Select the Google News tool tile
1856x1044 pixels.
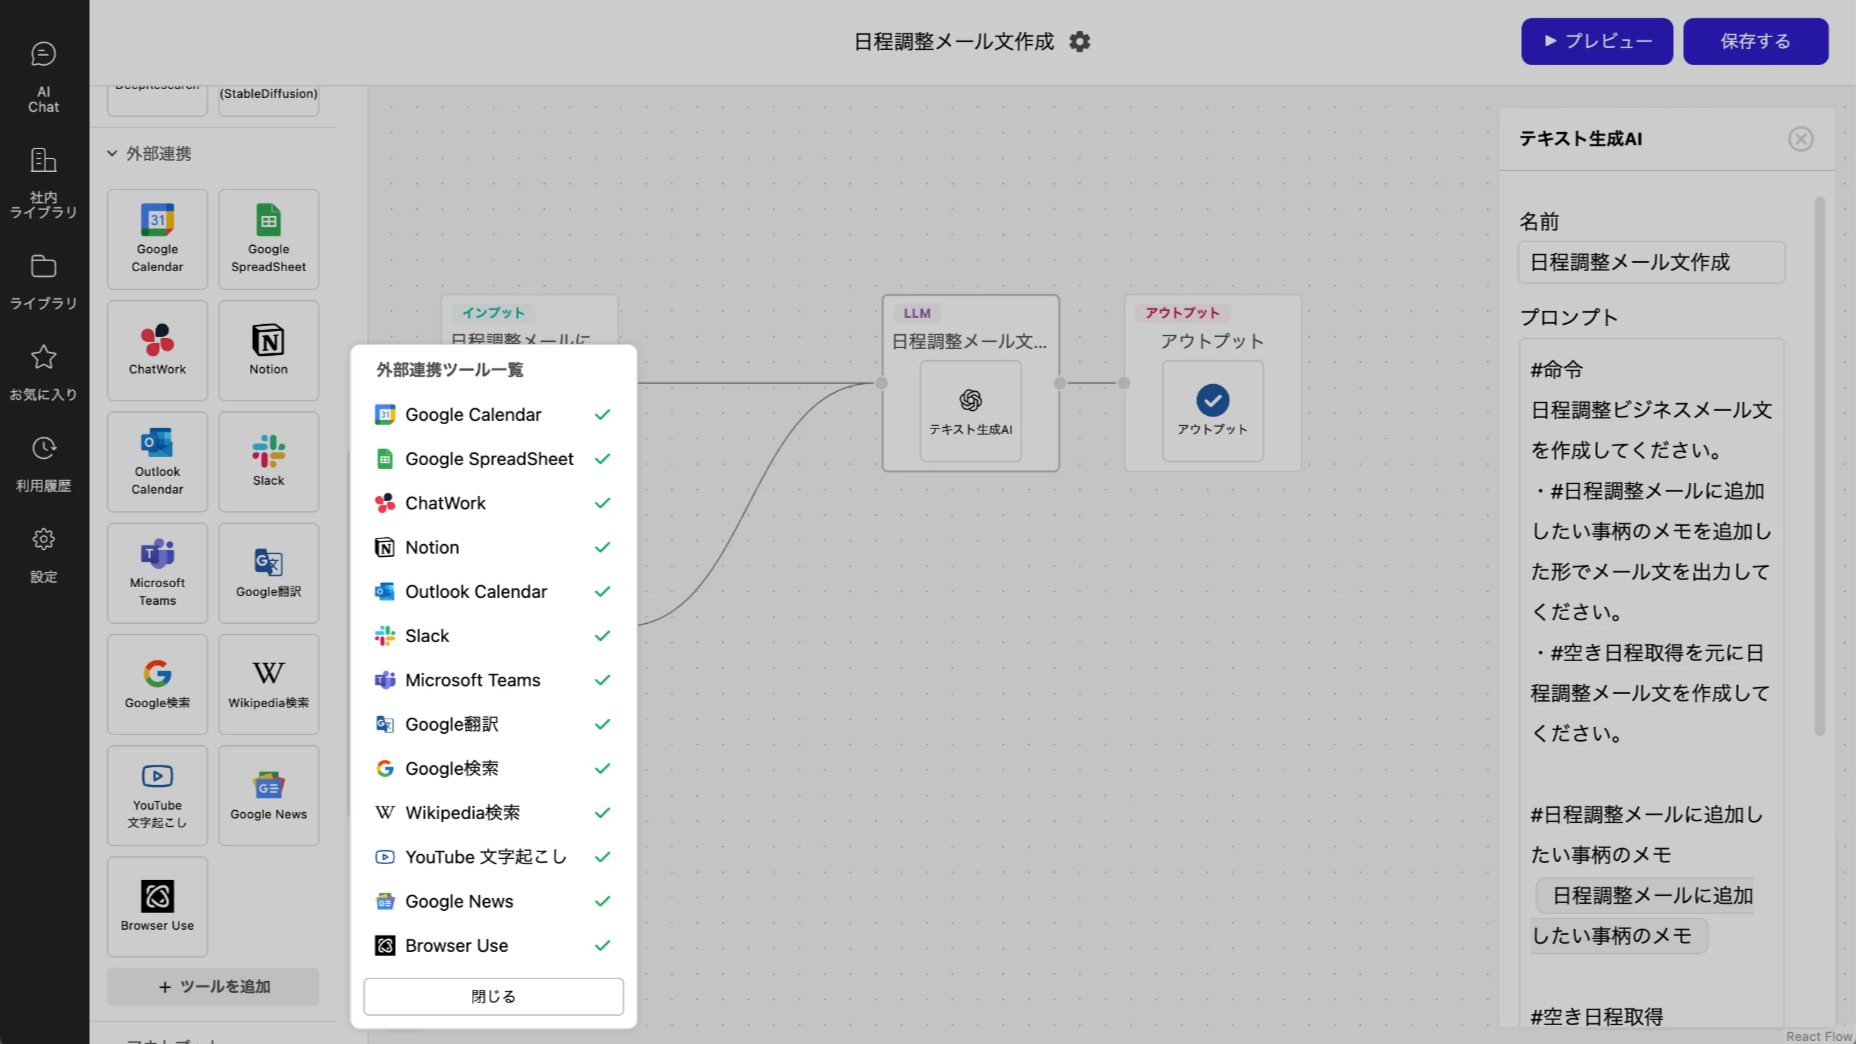(269, 795)
